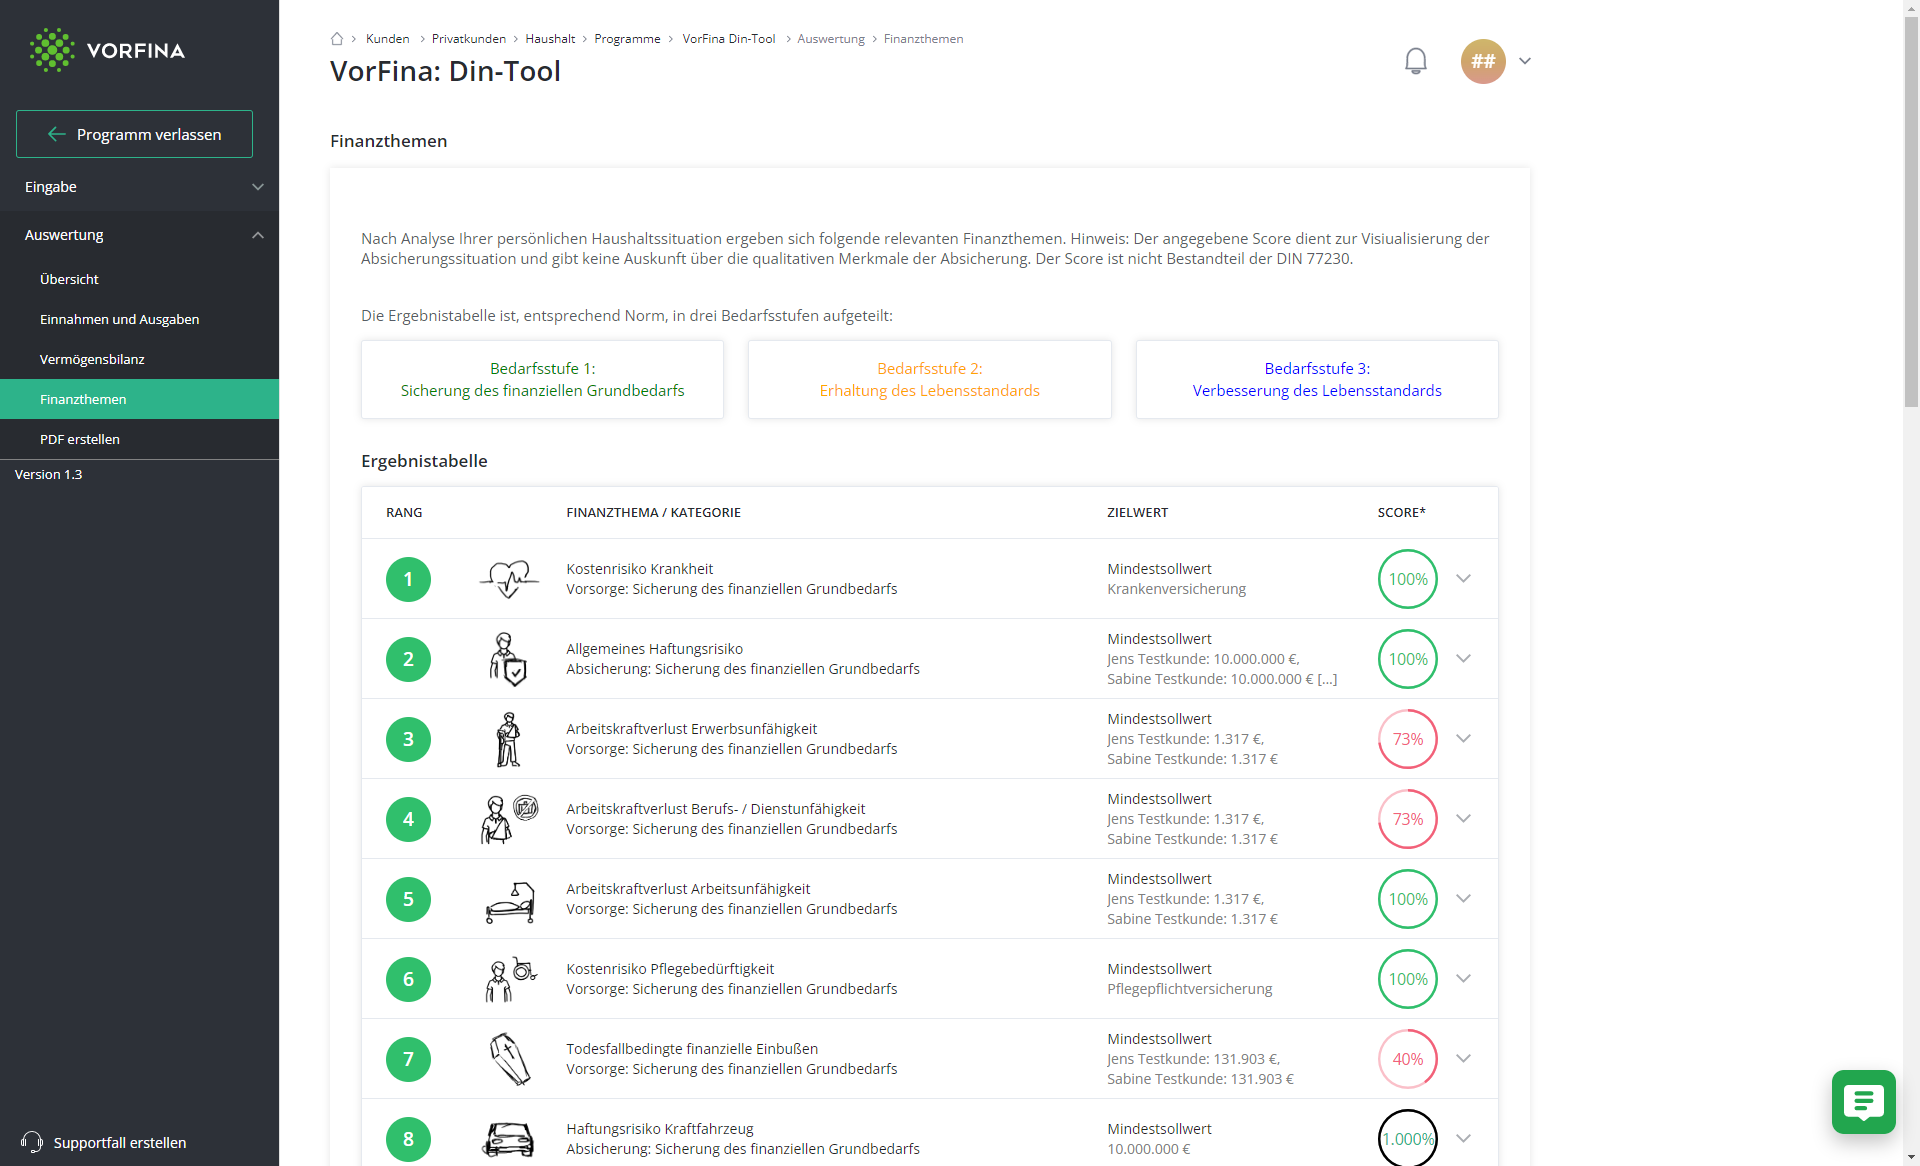Click the 73% score ring for Erwerbsunfähigkeit

(x=1408, y=739)
